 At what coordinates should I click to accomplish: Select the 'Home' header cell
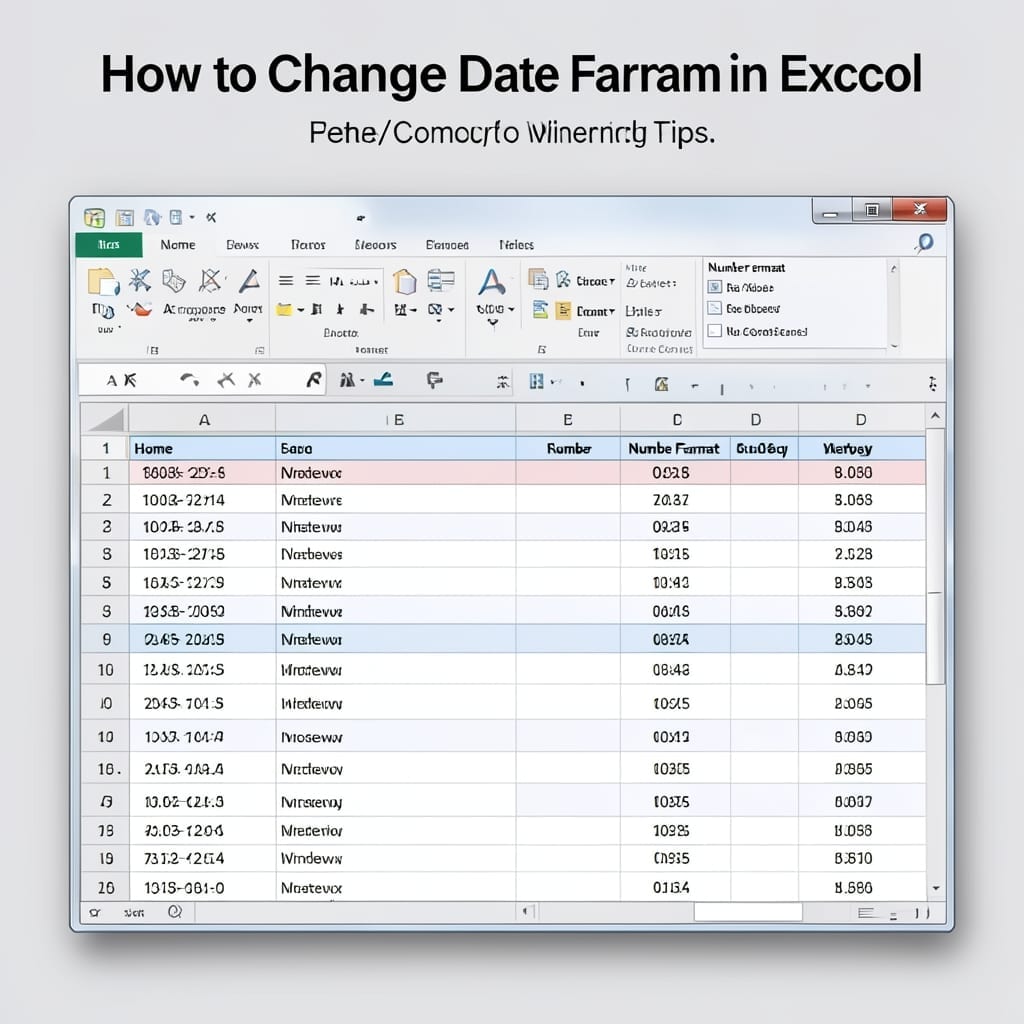click(x=203, y=449)
